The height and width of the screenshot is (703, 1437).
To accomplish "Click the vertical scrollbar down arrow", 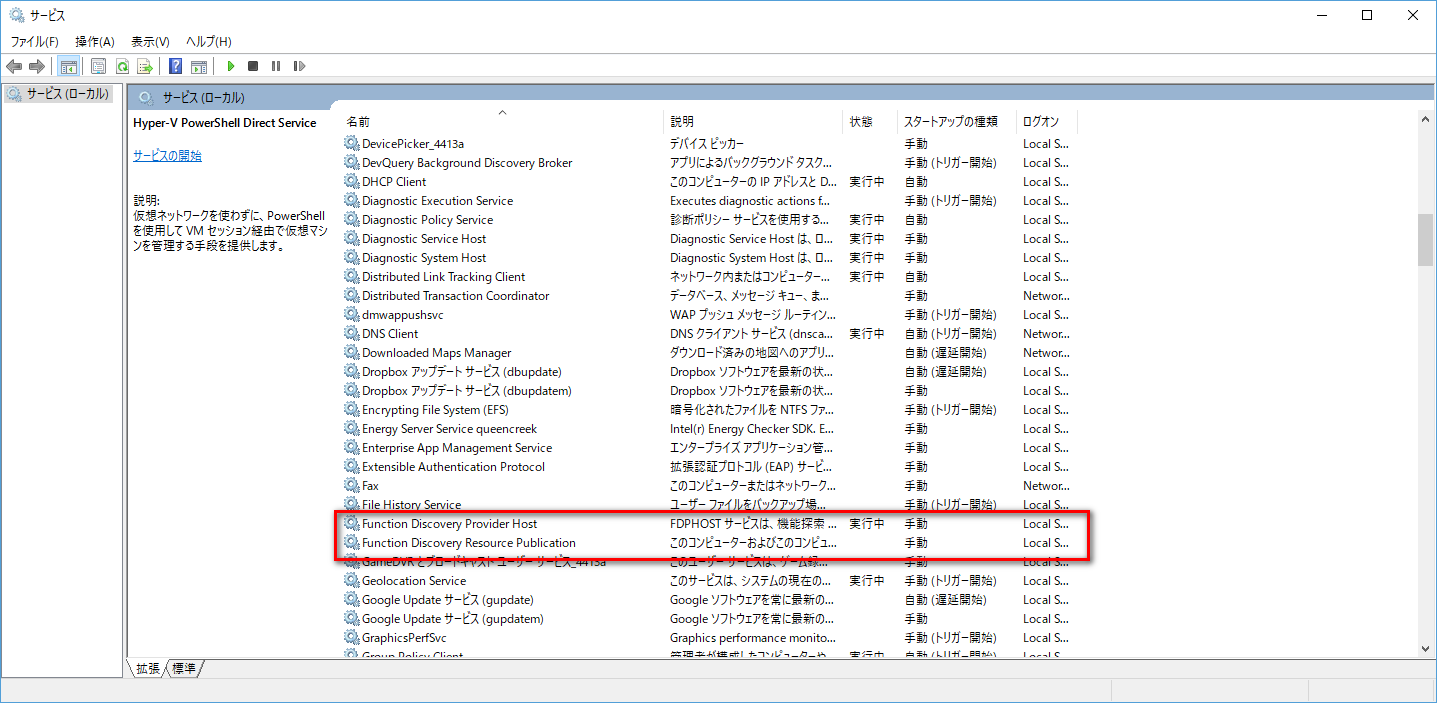I will [1425, 648].
